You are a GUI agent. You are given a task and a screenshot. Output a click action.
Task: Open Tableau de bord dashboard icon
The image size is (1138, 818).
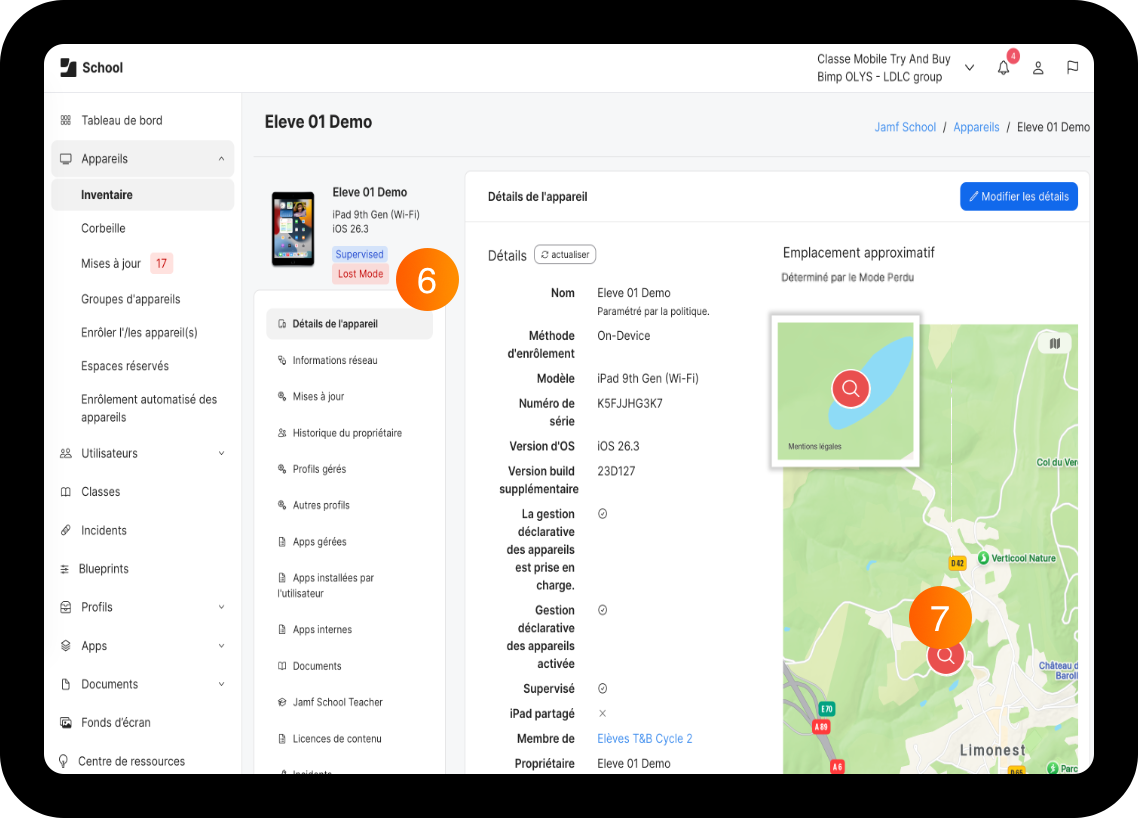[65, 120]
